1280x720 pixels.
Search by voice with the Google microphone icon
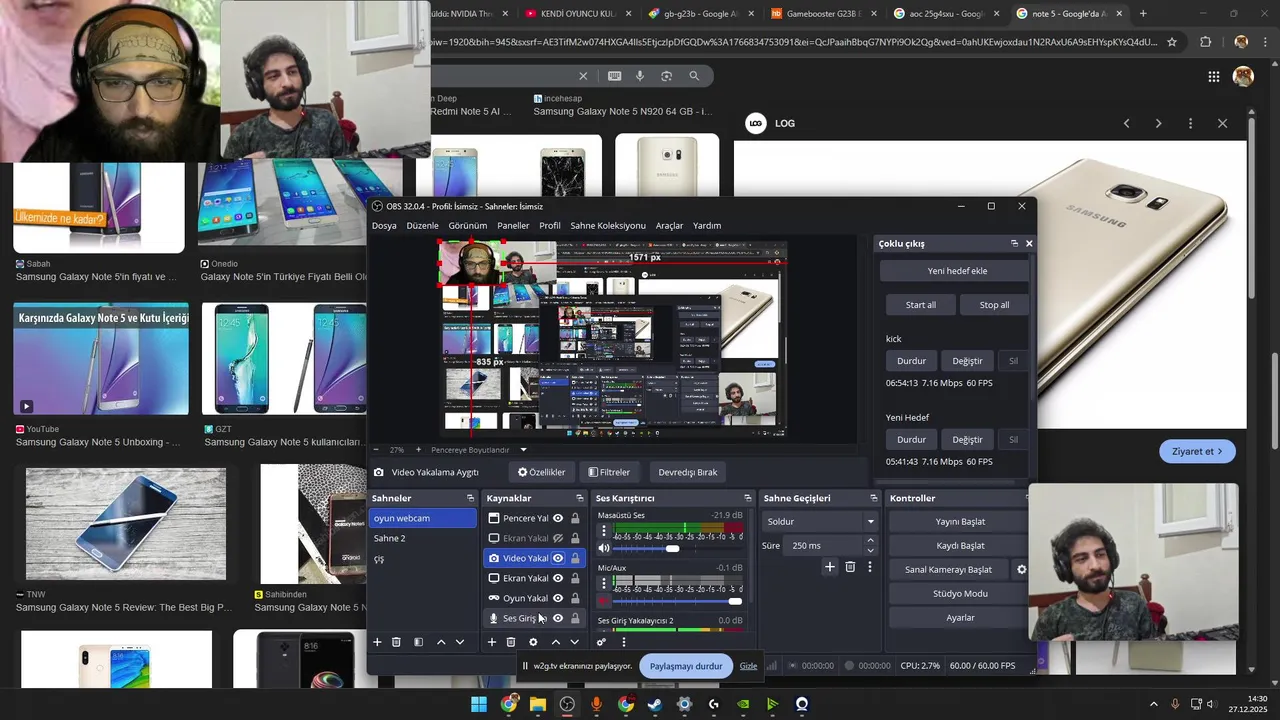point(640,76)
